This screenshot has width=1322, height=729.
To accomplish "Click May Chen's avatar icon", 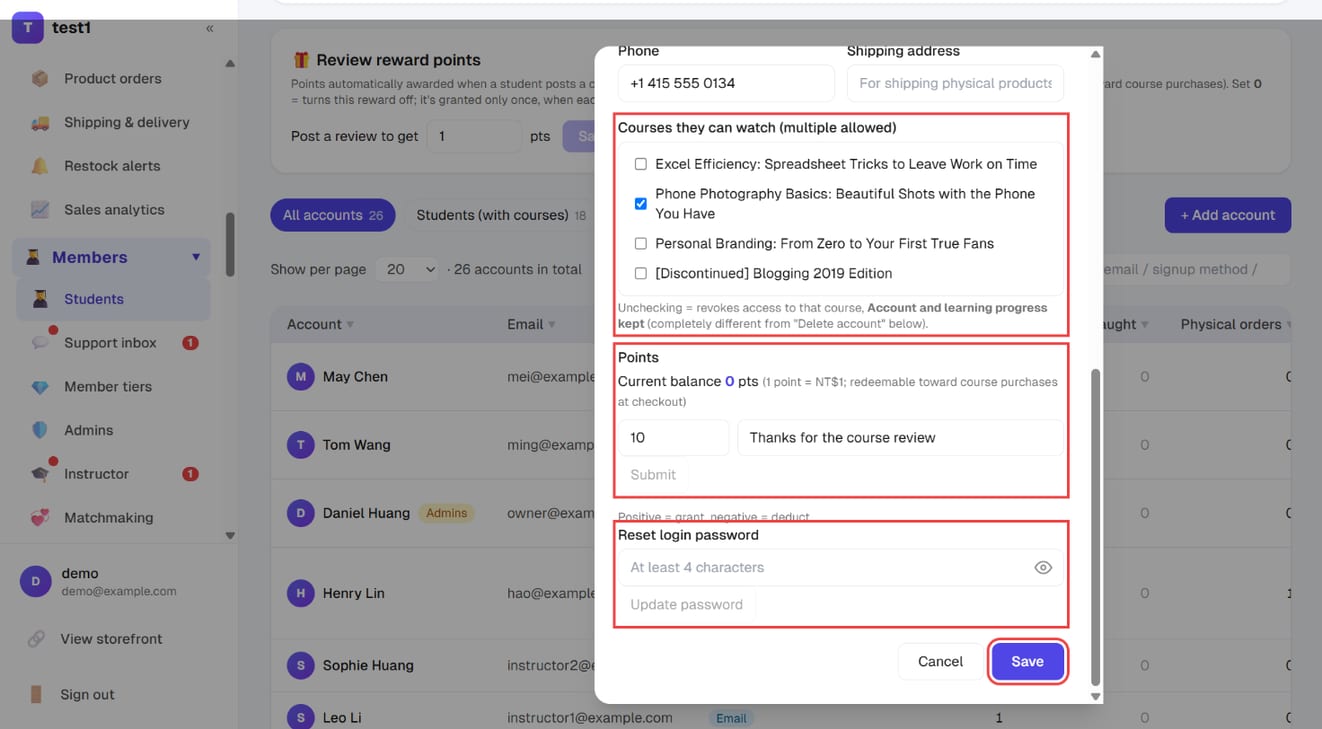I will [x=301, y=377].
